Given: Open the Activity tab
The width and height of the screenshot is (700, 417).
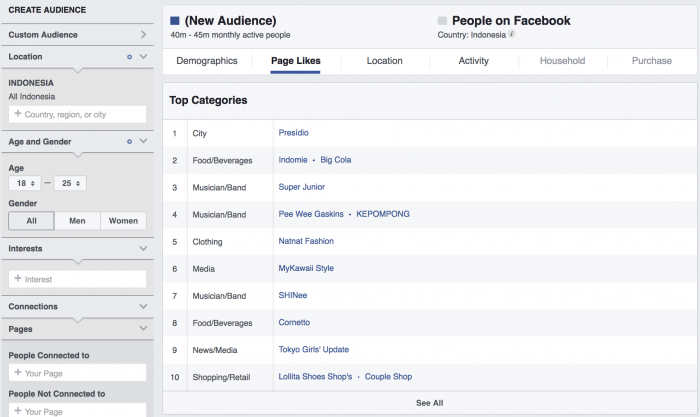Looking at the screenshot, I should [x=473, y=61].
